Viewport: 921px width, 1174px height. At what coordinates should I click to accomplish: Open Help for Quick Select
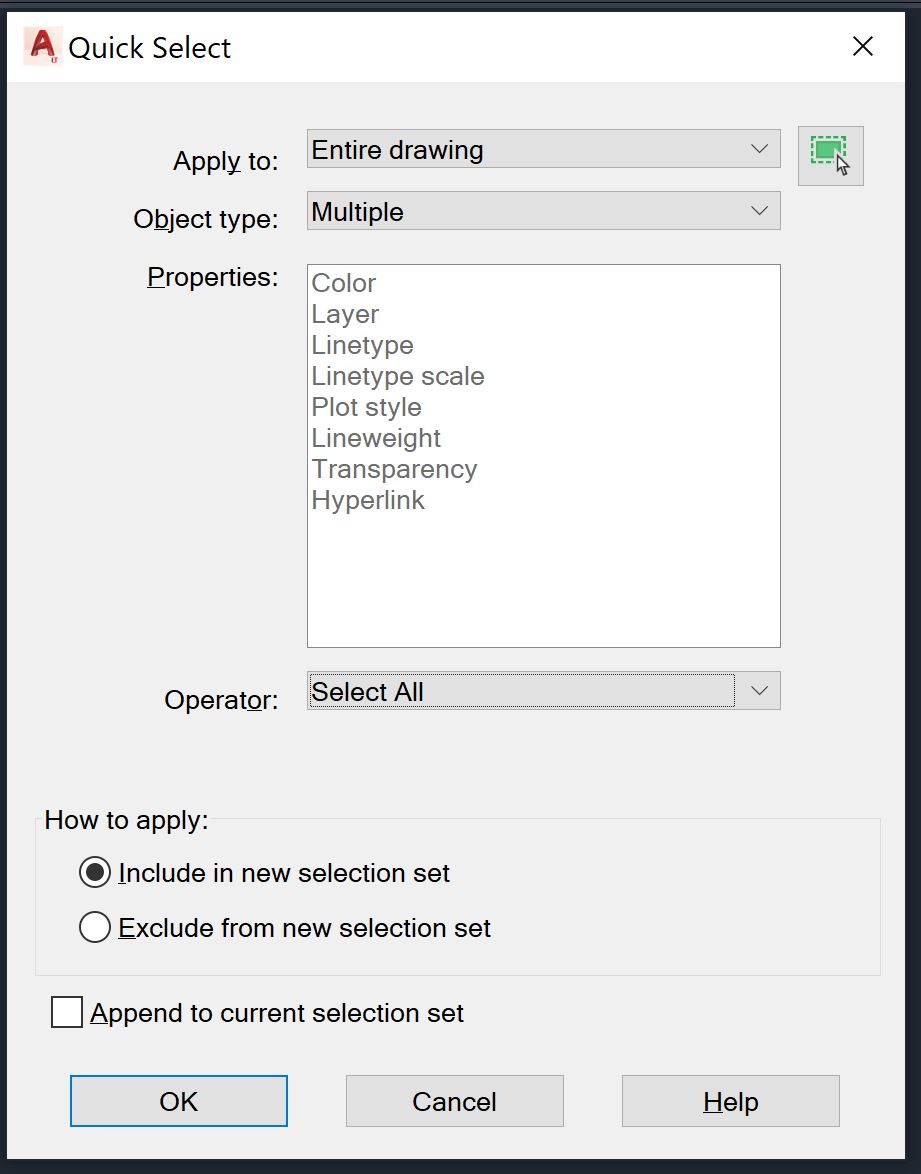tap(731, 1101)
